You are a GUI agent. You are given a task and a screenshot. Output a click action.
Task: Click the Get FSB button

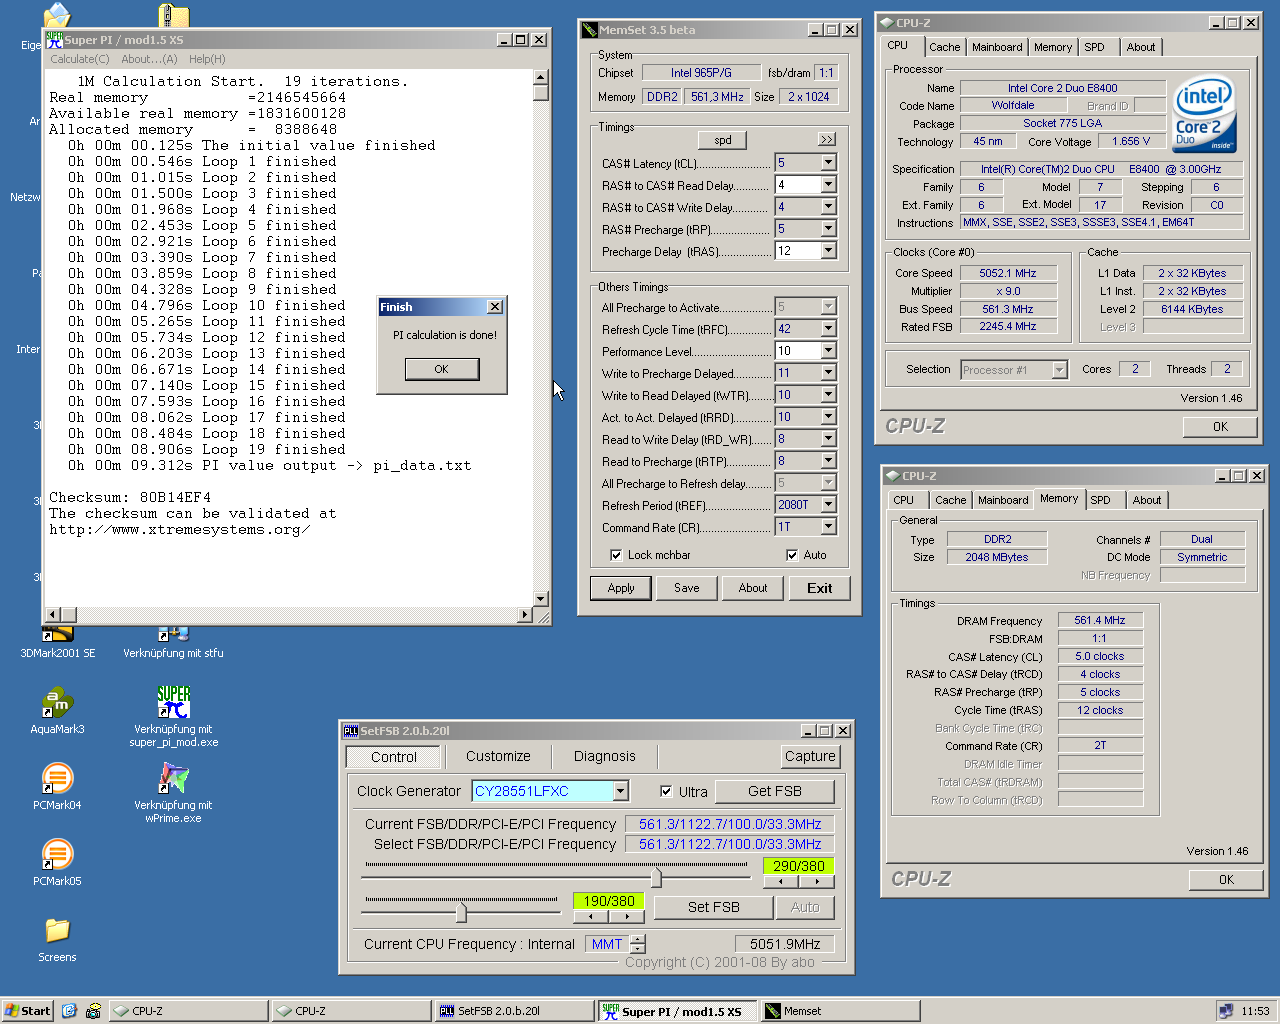pyautogui.click(x=774, y=791)
